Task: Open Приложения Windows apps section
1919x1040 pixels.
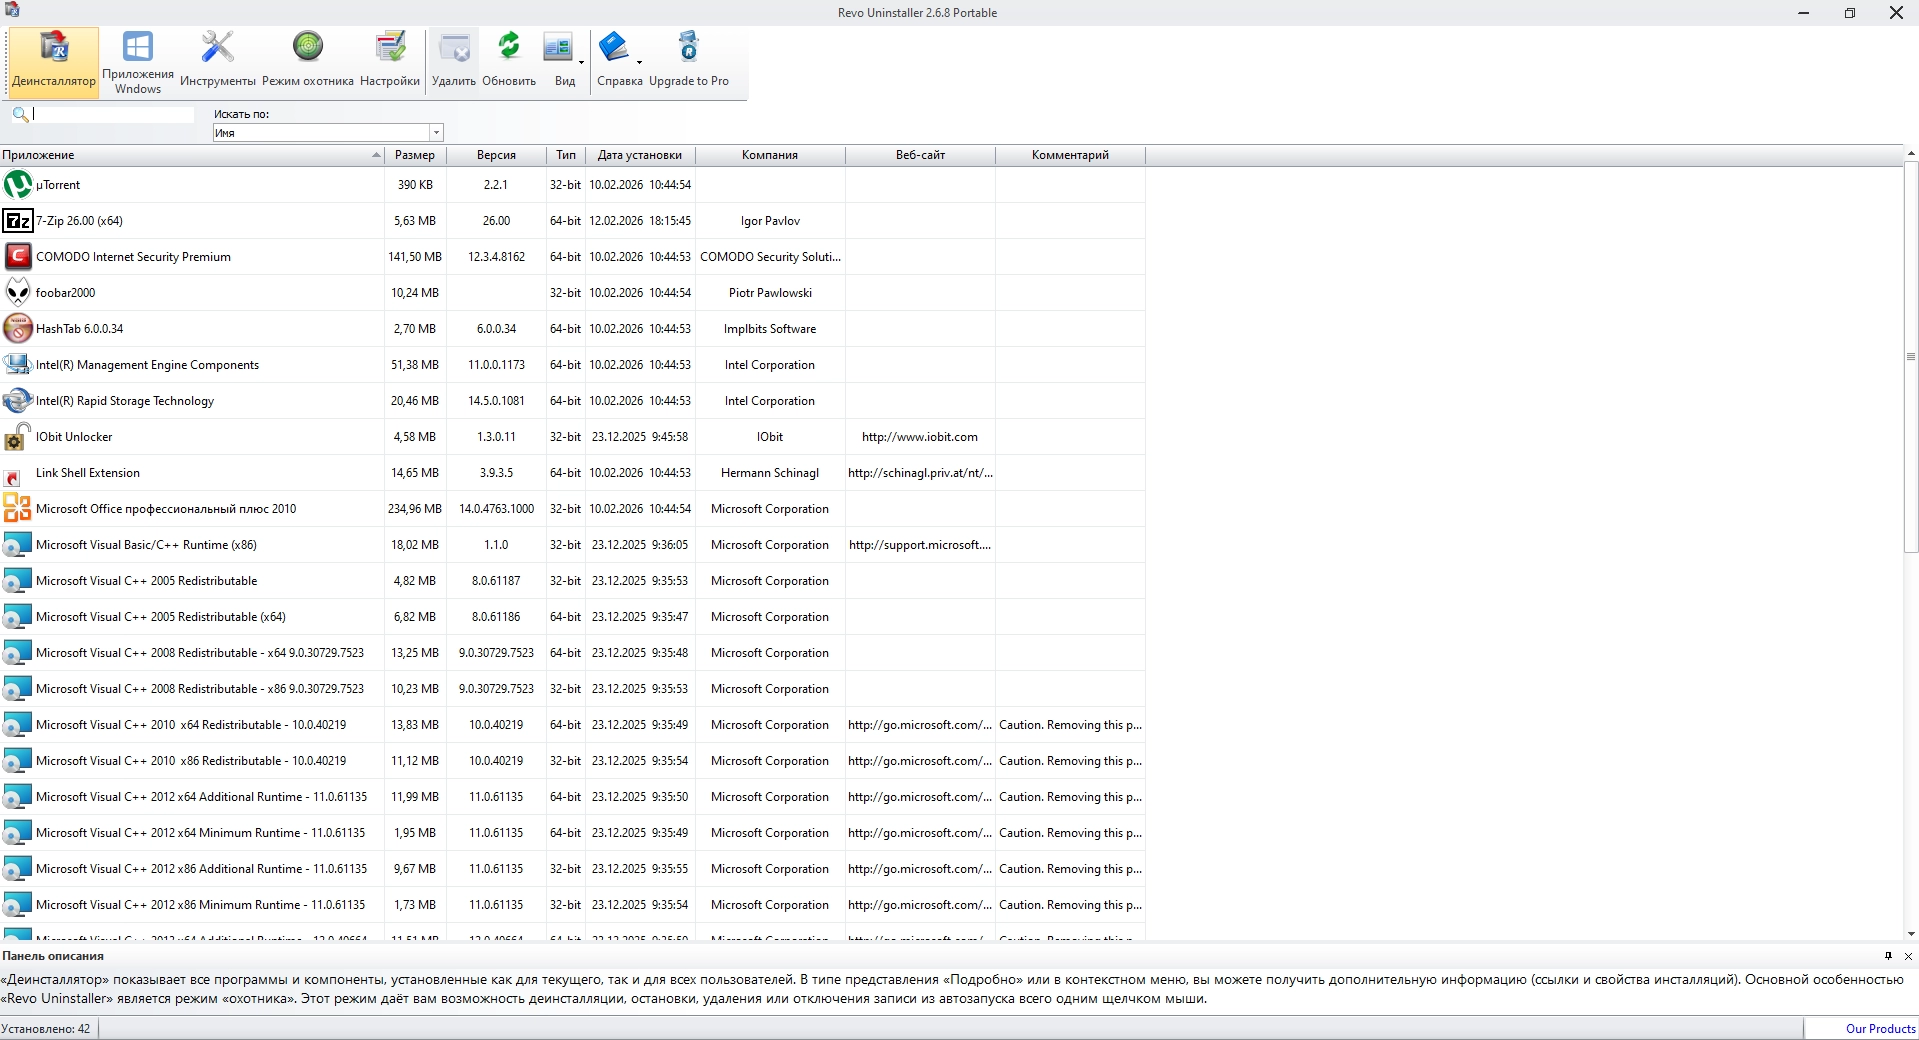Action: pos(138,62)
